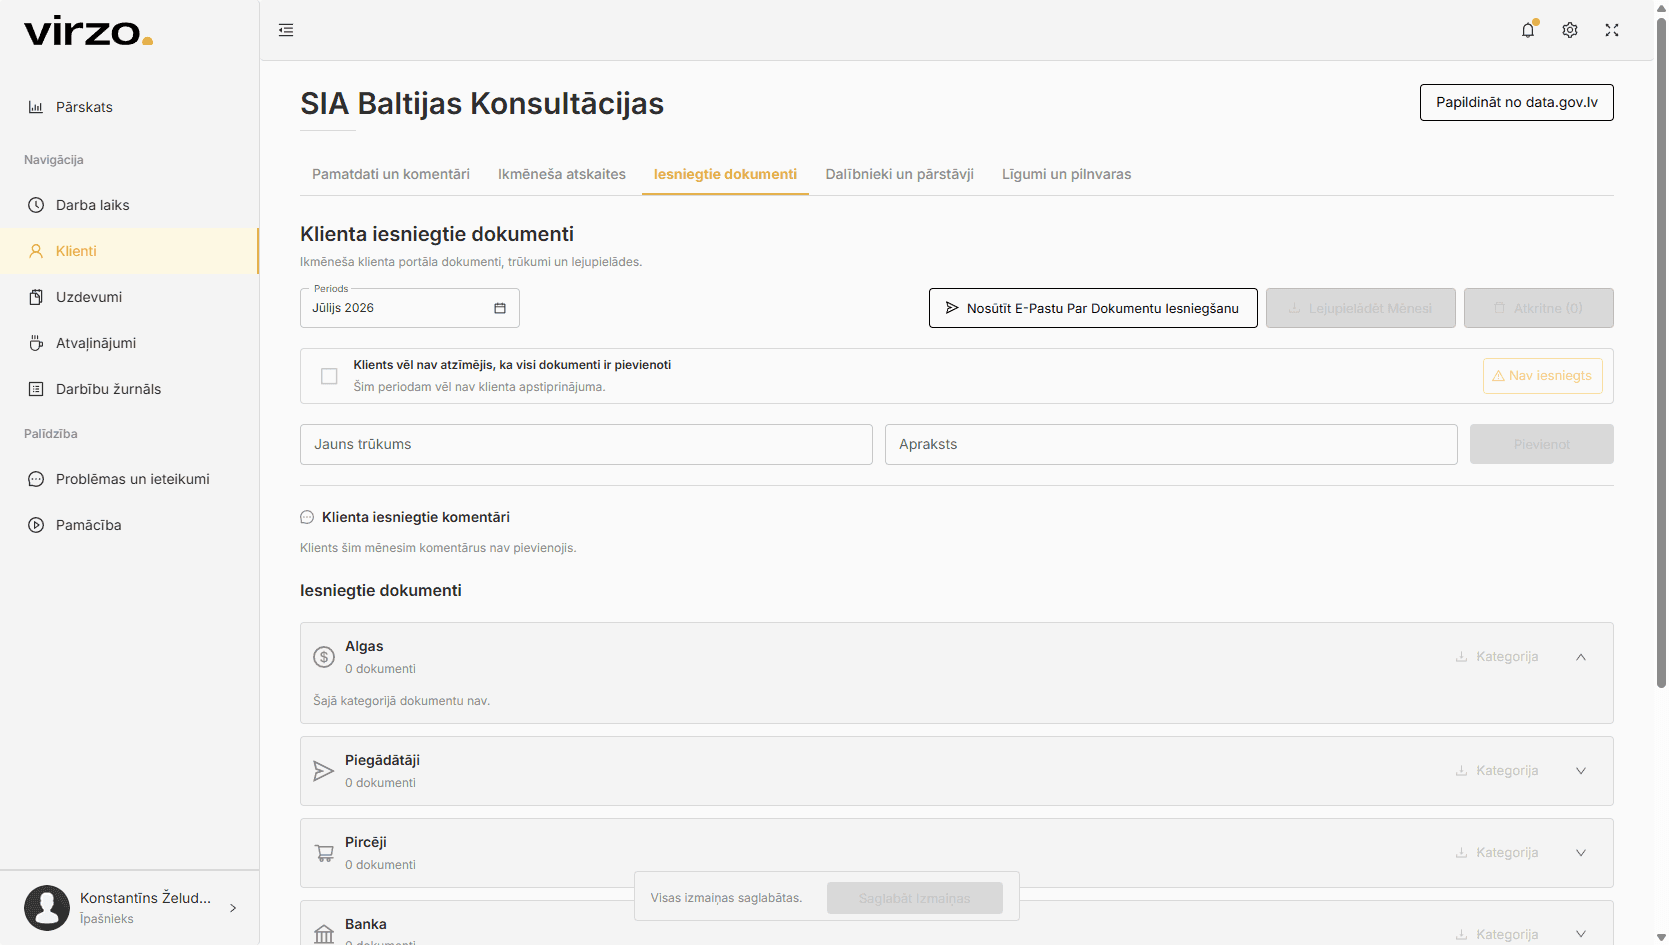
Task: Expand the Piegādātāji category section
Action: [1581, 771]
